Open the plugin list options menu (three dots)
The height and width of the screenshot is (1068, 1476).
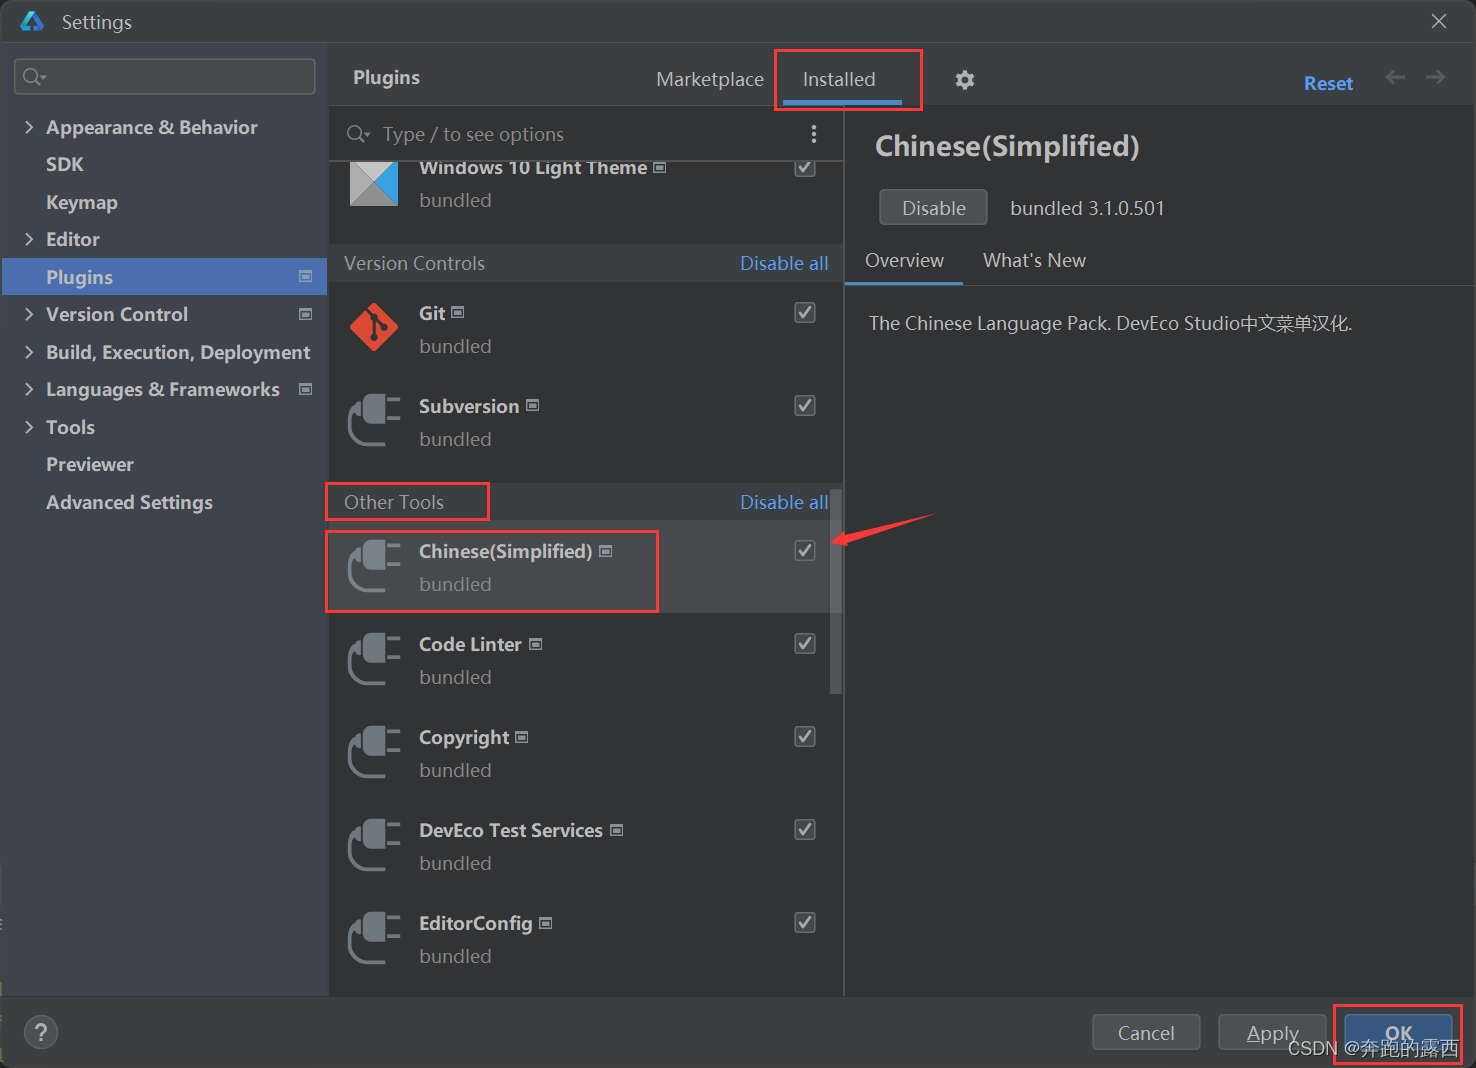[814, 134]
